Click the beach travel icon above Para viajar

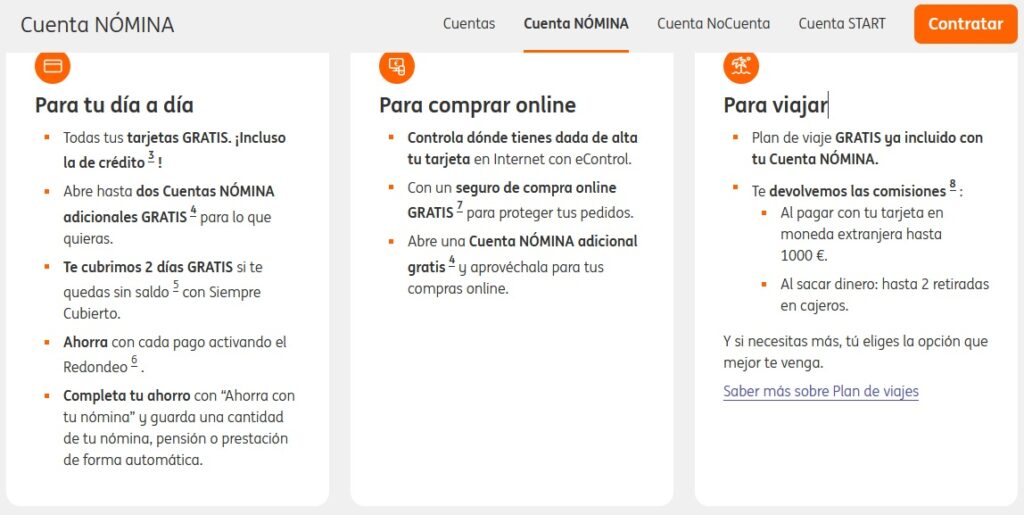tap(741, 66)
